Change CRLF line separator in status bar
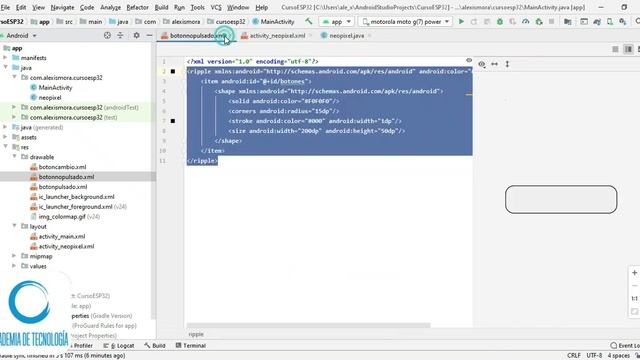Screen dimensions: 640x360 573,356
